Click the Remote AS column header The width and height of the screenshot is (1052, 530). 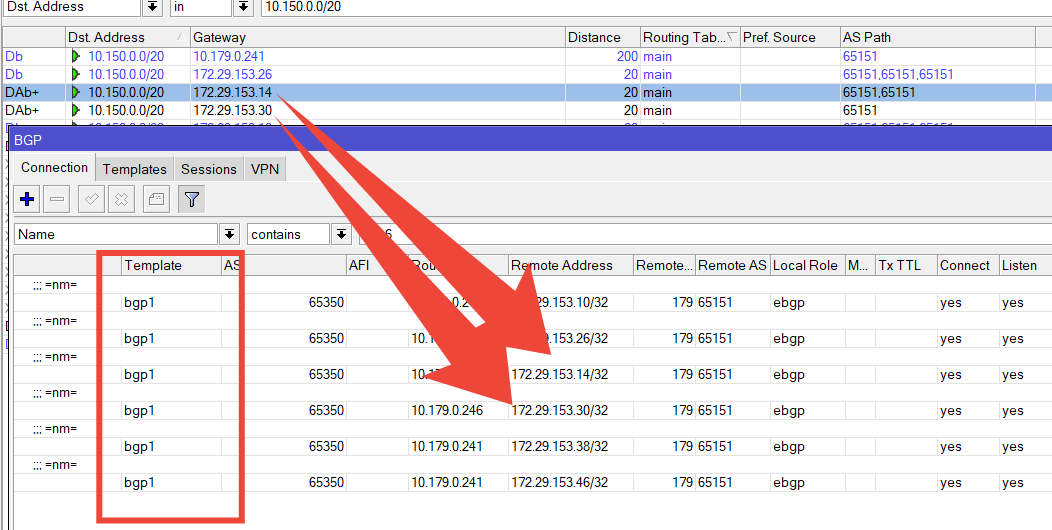tap(733, 265)
